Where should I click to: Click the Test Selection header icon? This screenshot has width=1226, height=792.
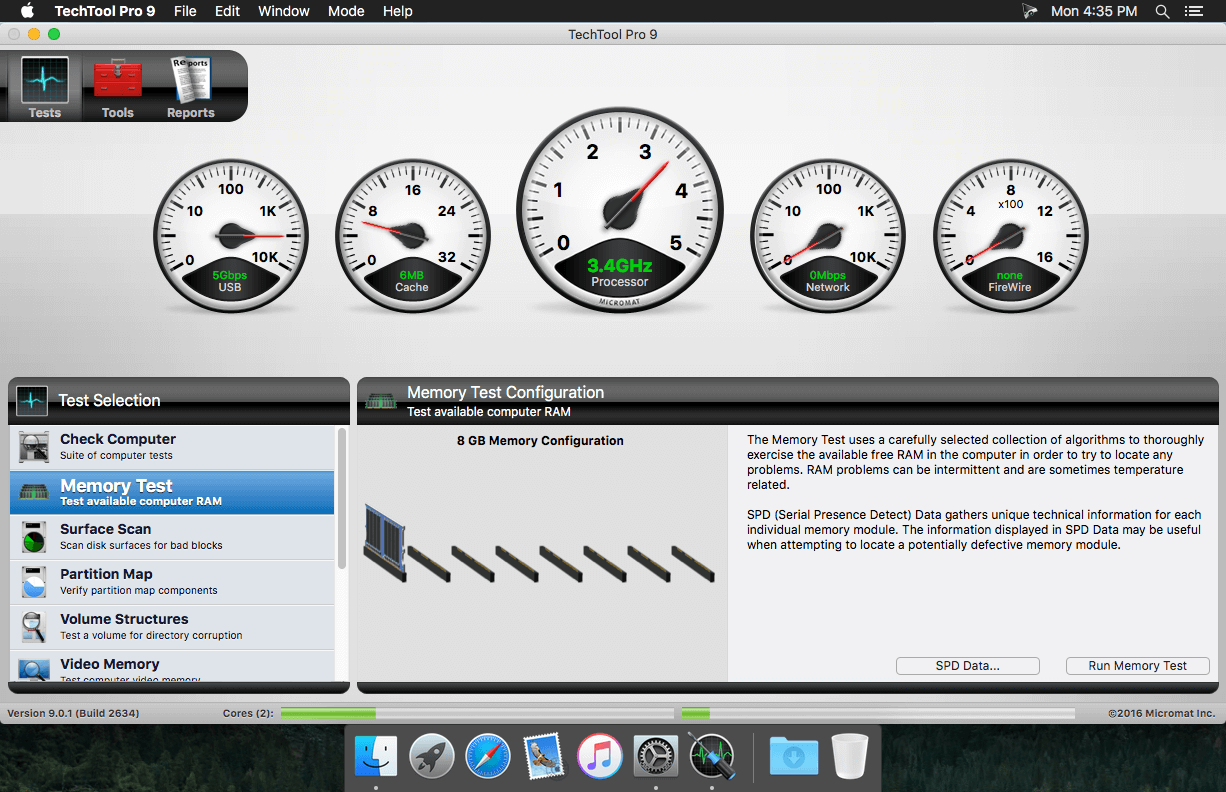click(x=32, y=400)
